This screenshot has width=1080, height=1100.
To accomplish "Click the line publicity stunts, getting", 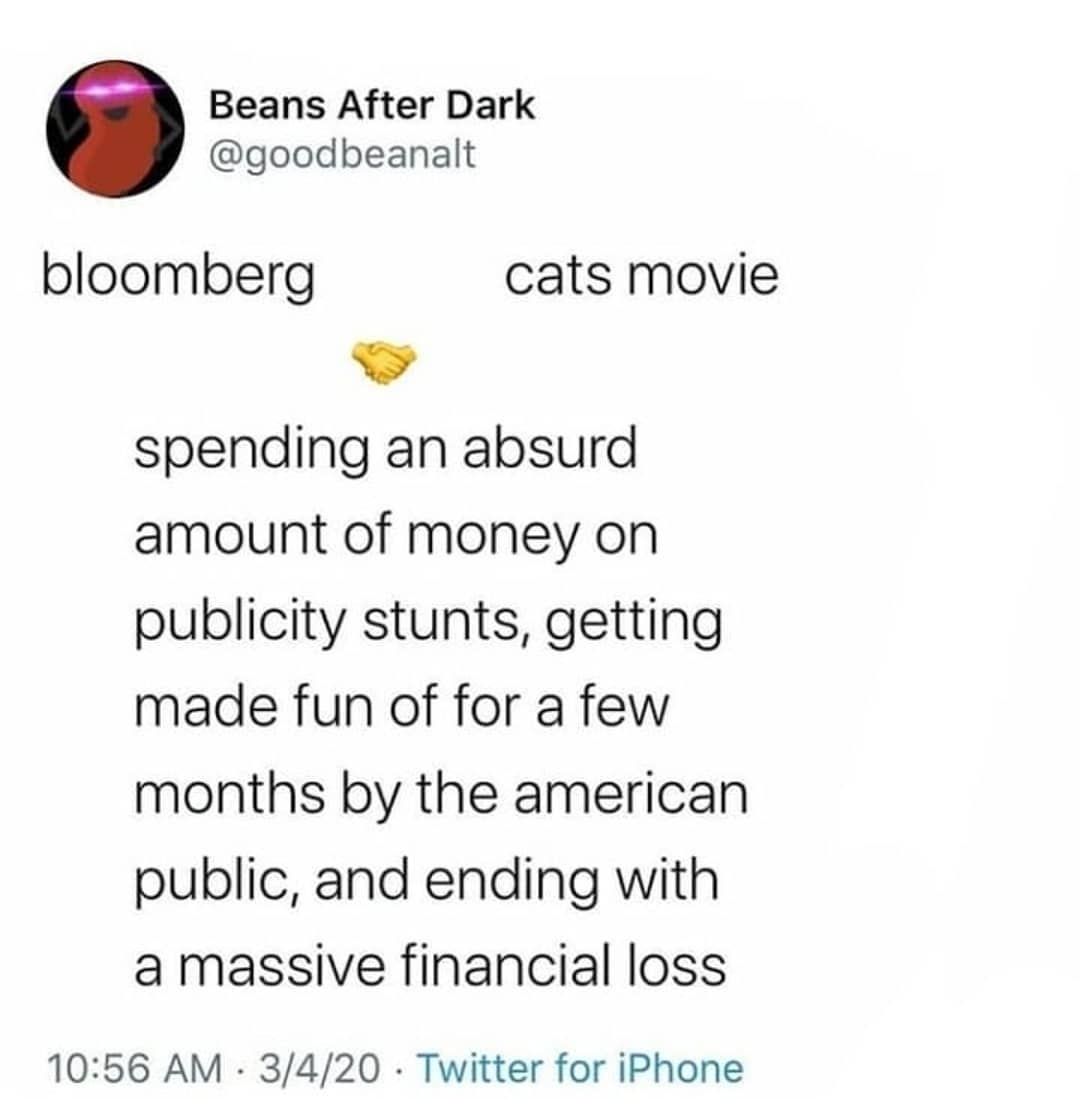I will pos(427,624).
